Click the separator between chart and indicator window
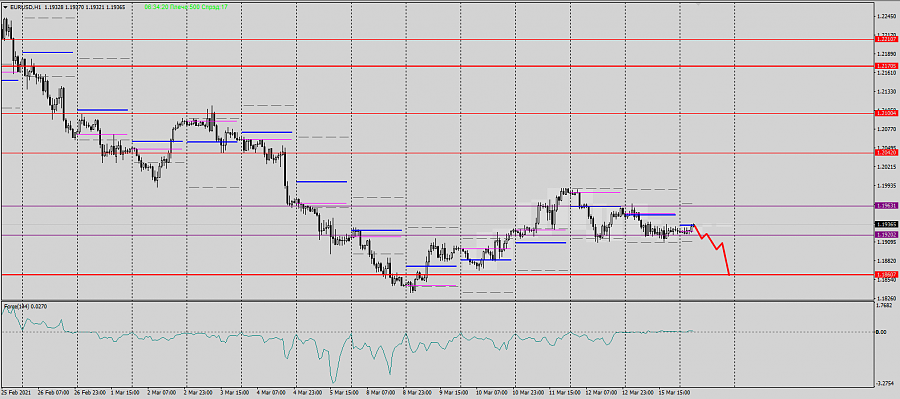 (436, 300)
